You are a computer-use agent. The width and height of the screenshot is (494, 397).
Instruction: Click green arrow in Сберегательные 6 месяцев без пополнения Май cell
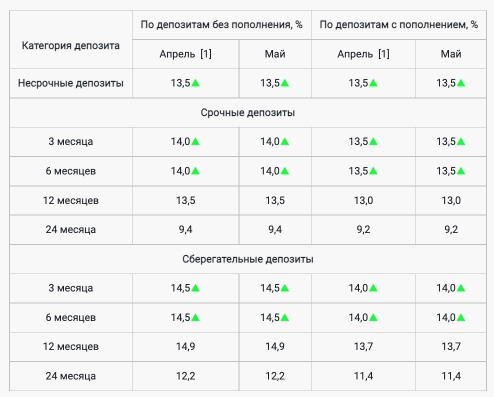(285, 317)
